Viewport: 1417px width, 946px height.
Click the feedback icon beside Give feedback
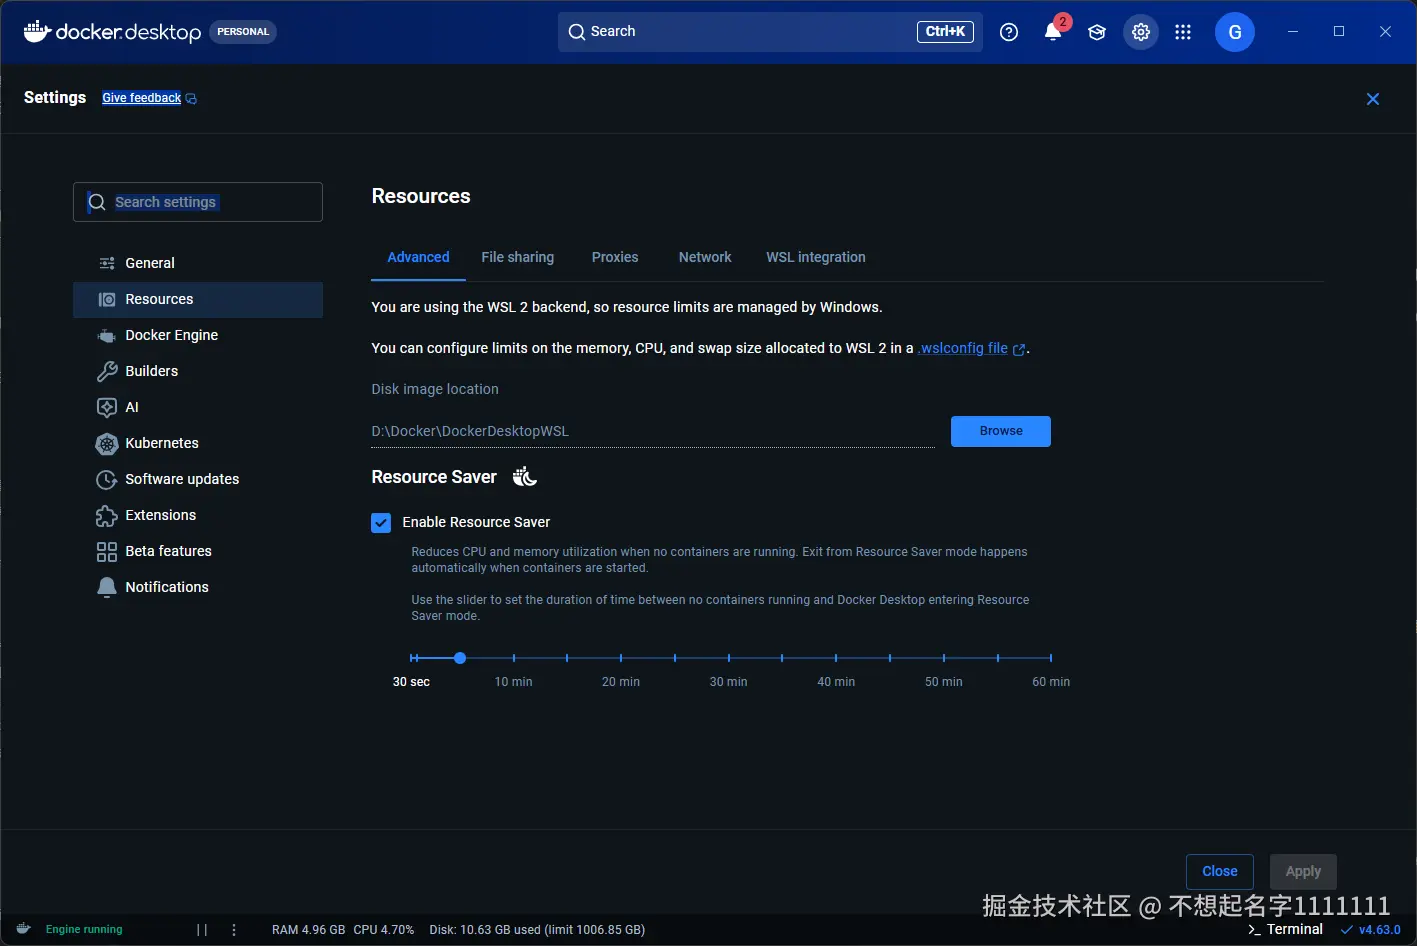[x=191, y=99]
